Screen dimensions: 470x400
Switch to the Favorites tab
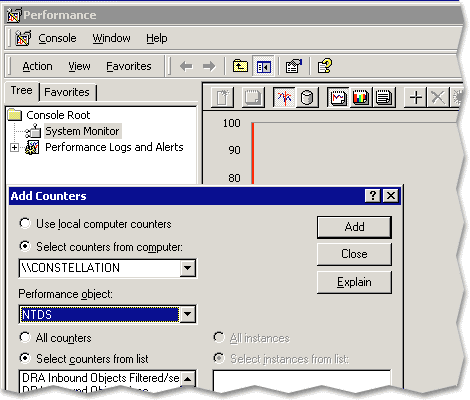(x=68, y=92)
